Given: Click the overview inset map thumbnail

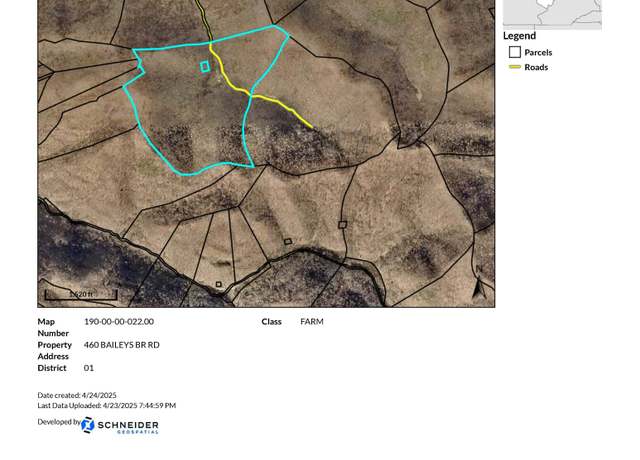Looking at the screenshot, I should click(x=552, y=14).
